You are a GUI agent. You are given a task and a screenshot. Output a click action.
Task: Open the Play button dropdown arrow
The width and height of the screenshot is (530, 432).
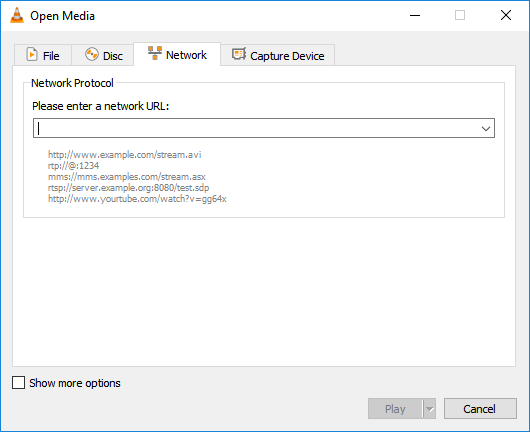point(430,409)
